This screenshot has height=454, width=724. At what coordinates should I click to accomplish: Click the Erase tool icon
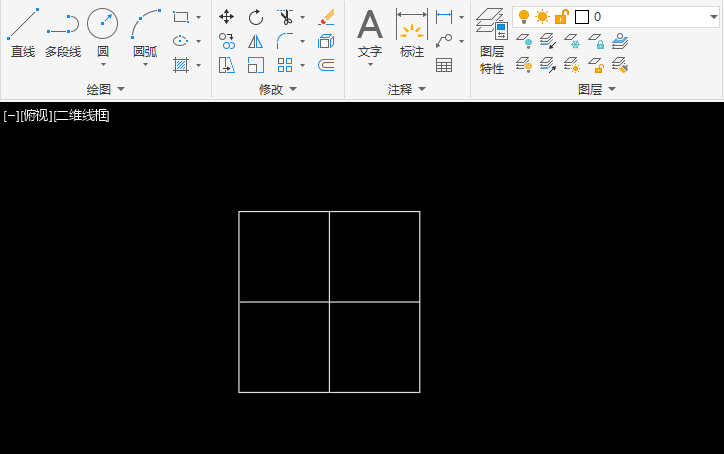[326, 17]
